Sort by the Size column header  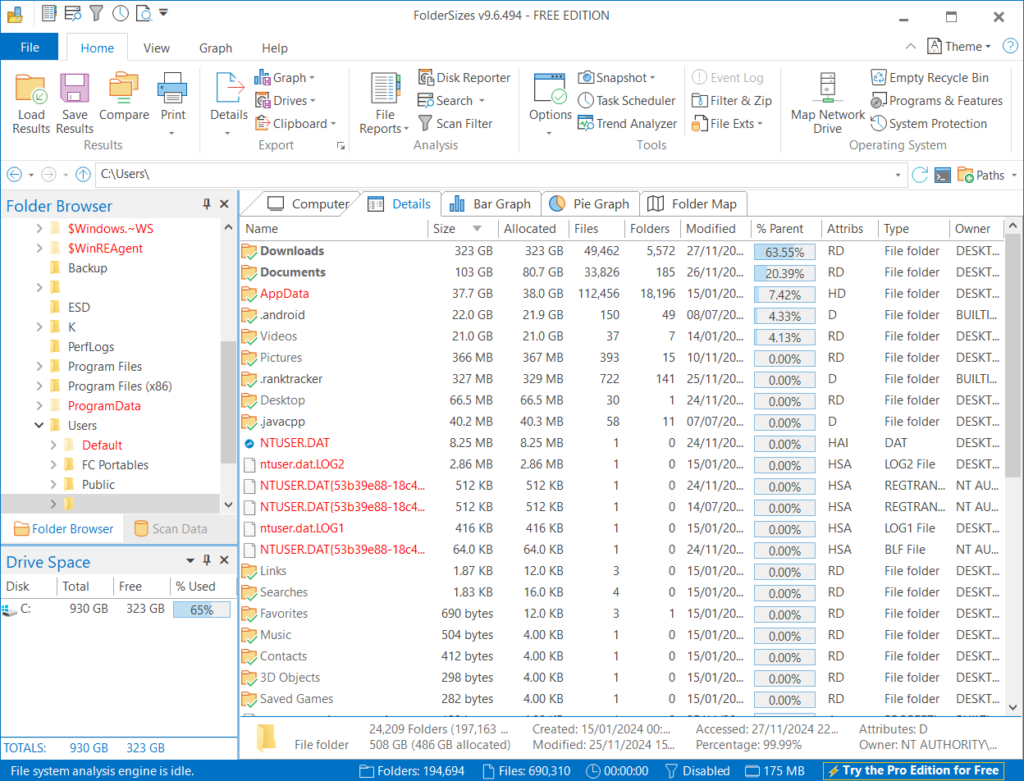(461, 229)
